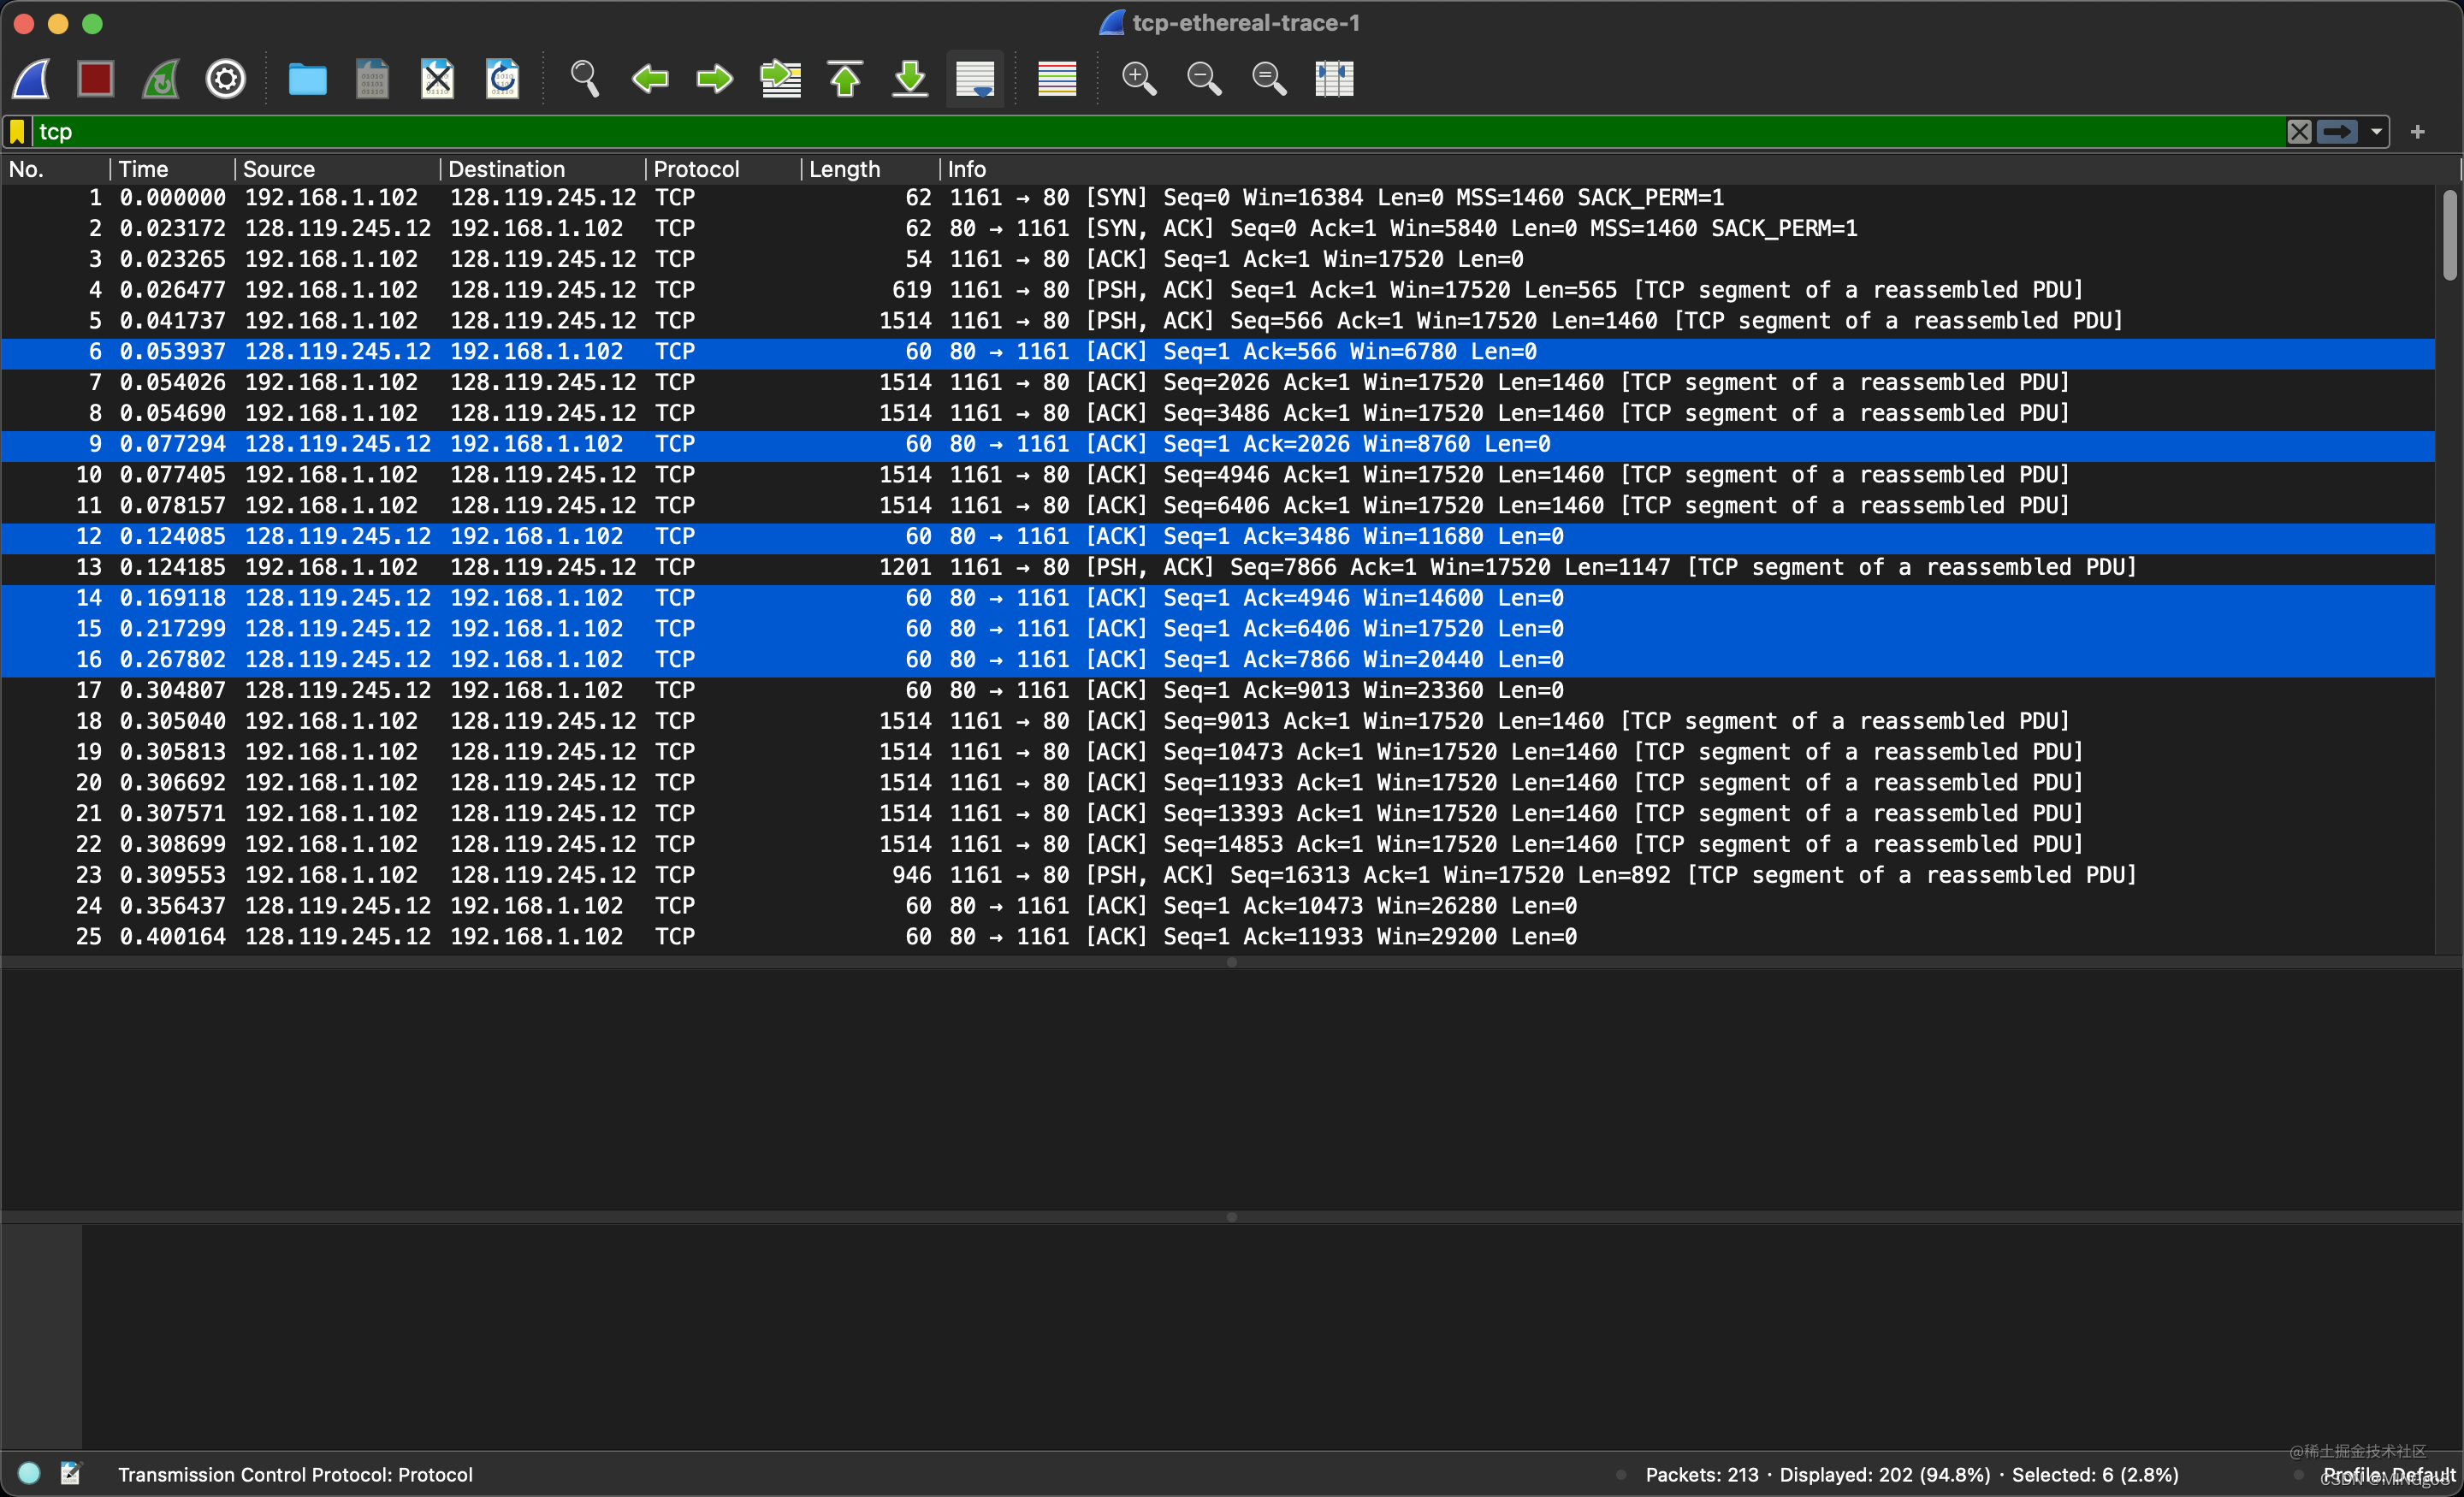Open a saved capture file

click(x=307, y=78)
